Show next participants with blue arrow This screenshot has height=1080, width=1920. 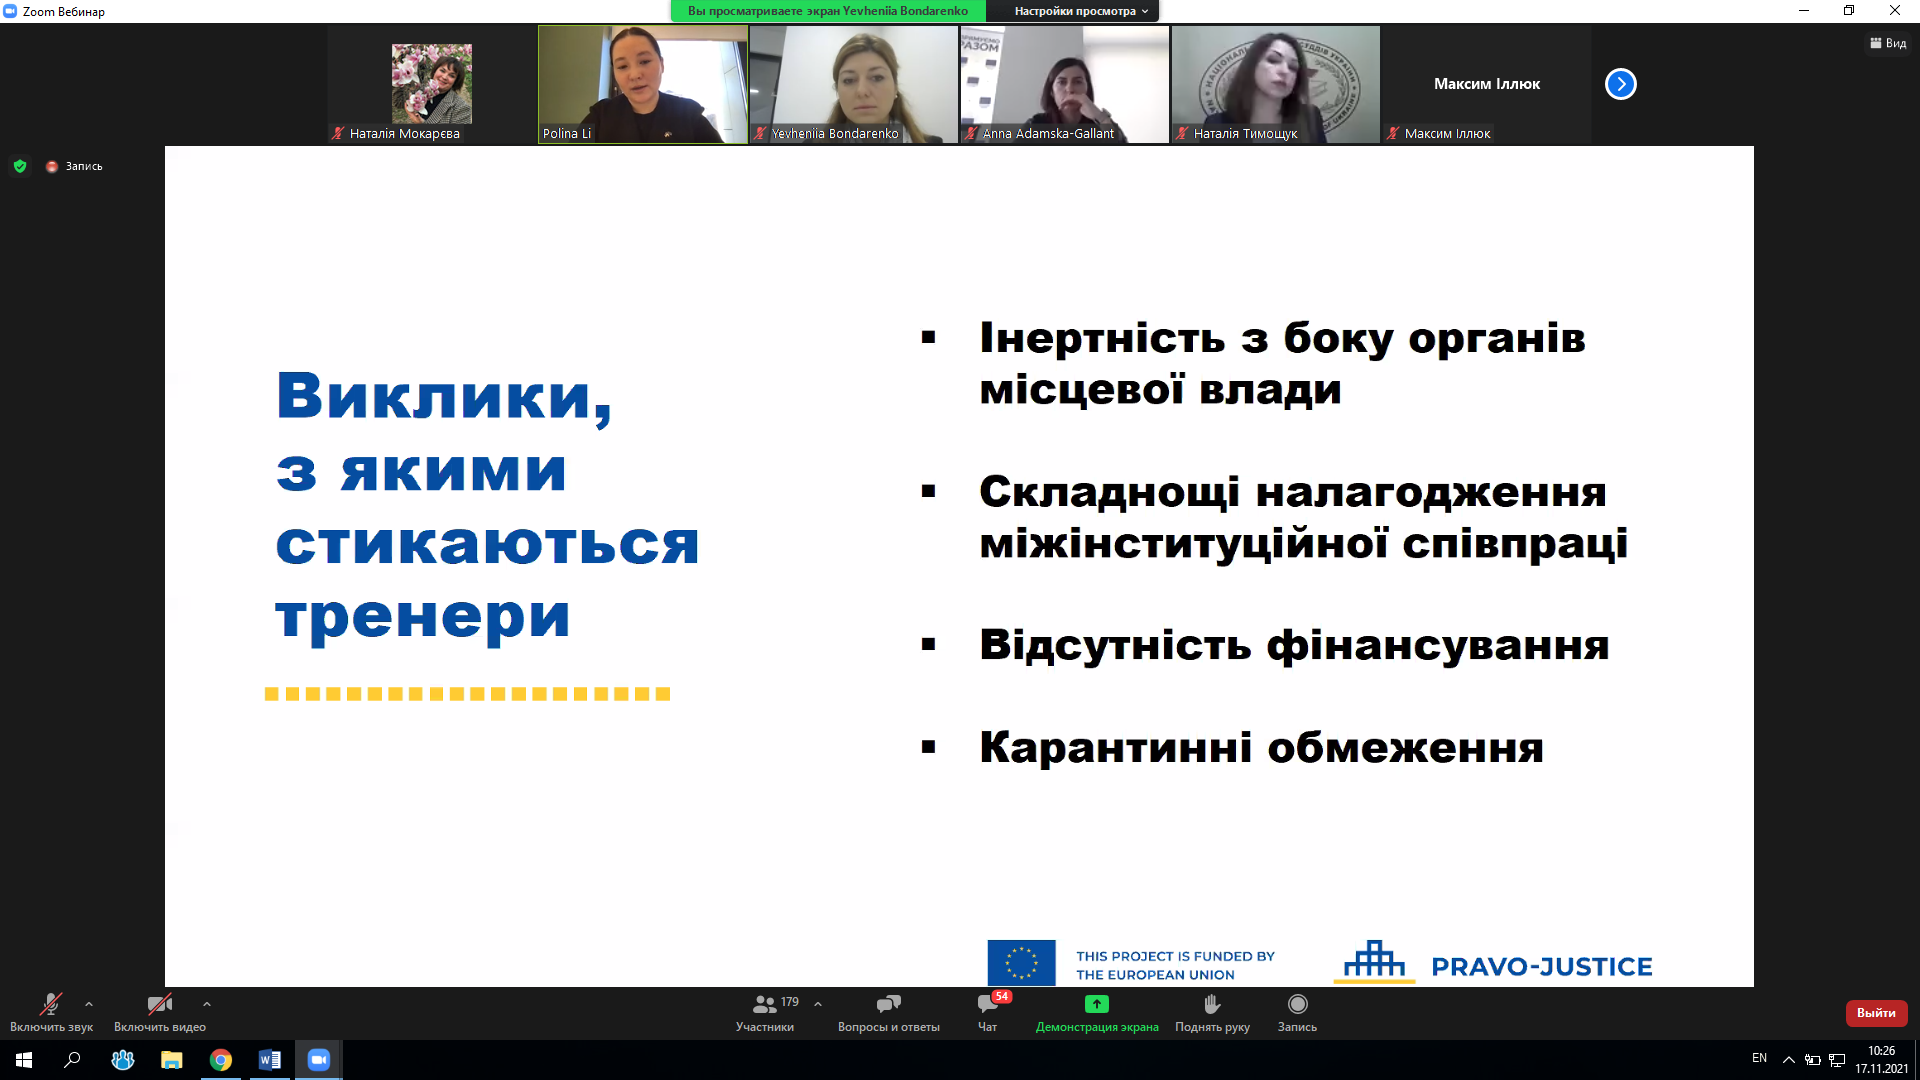(1620, 84)
